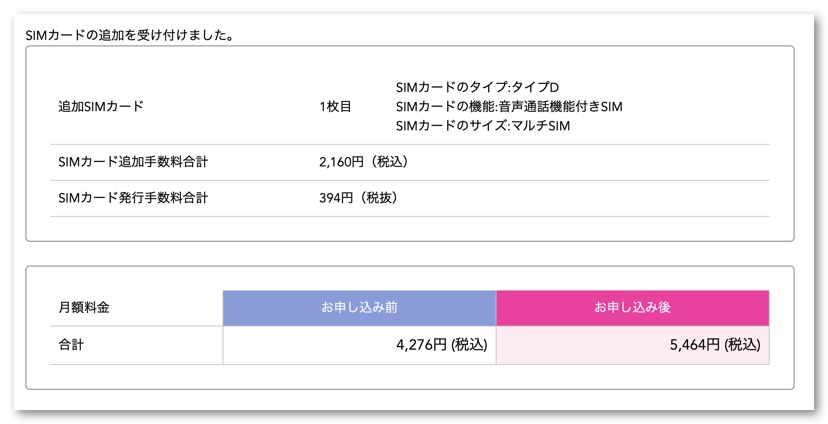Click the 5,464円 post-application total
Viewport: 828px width, 424px height.
[714, 345]
